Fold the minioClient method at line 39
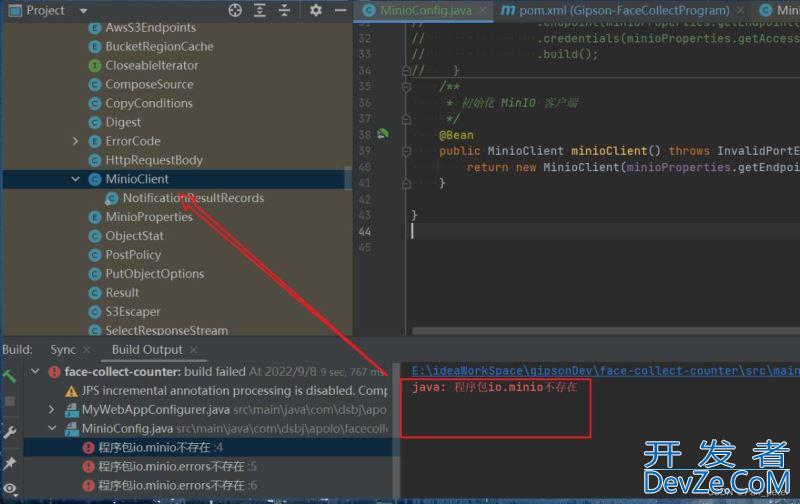Screen dimensions: 800x504 tap(407, 151)
